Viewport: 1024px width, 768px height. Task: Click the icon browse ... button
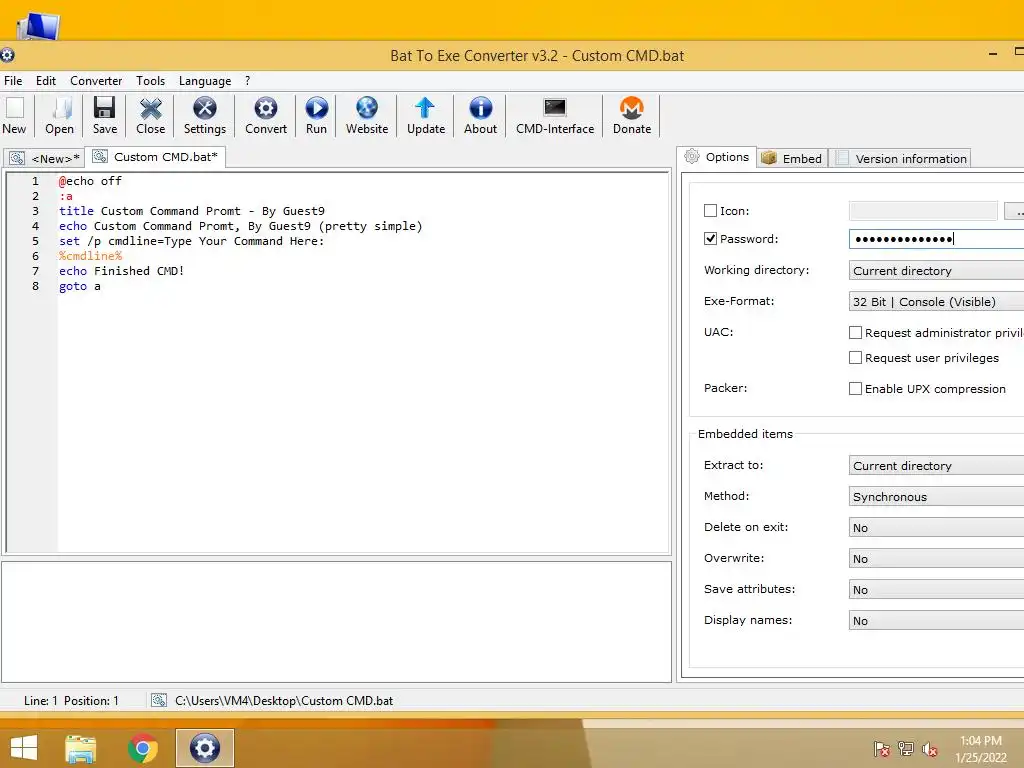(x=1016, y=210)
